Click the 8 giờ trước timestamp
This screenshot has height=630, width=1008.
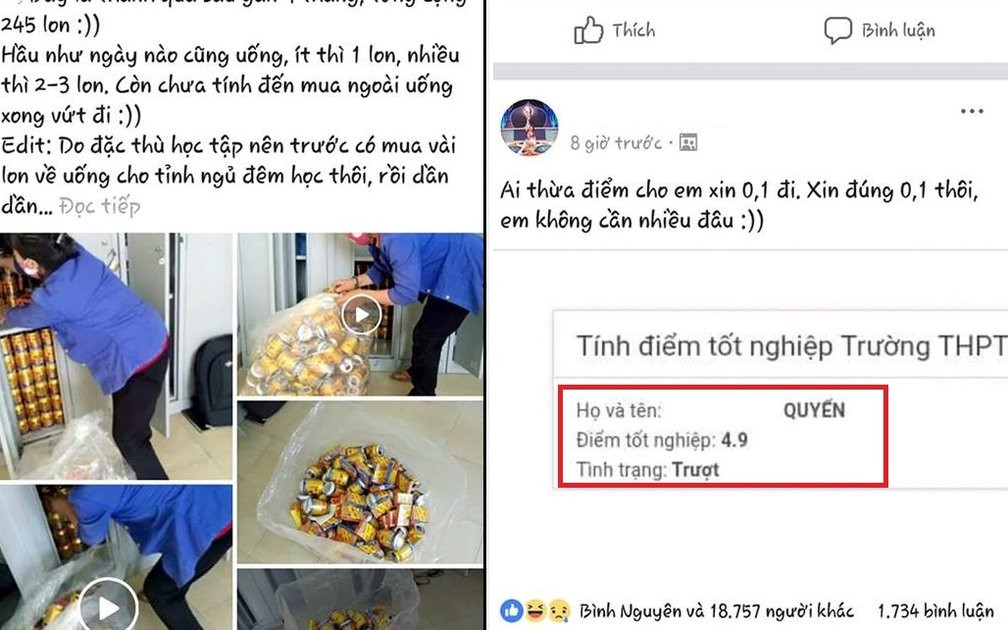pos(616,143)
